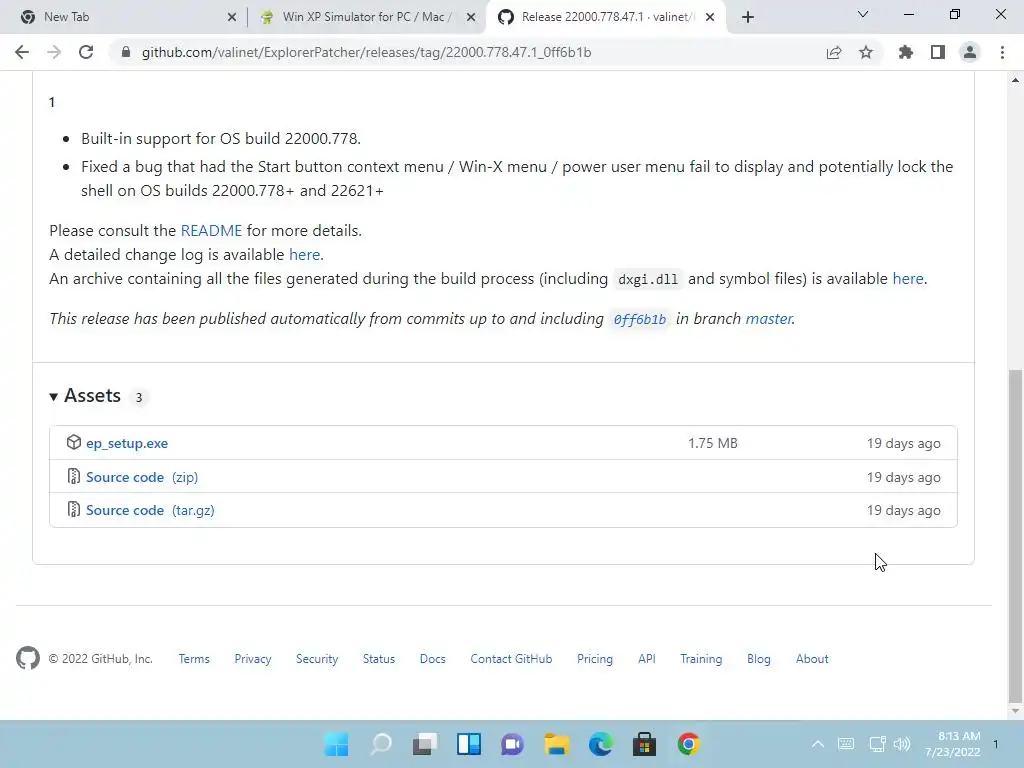
Task: Click the padlock site info icon
Action: click(126, 52)
